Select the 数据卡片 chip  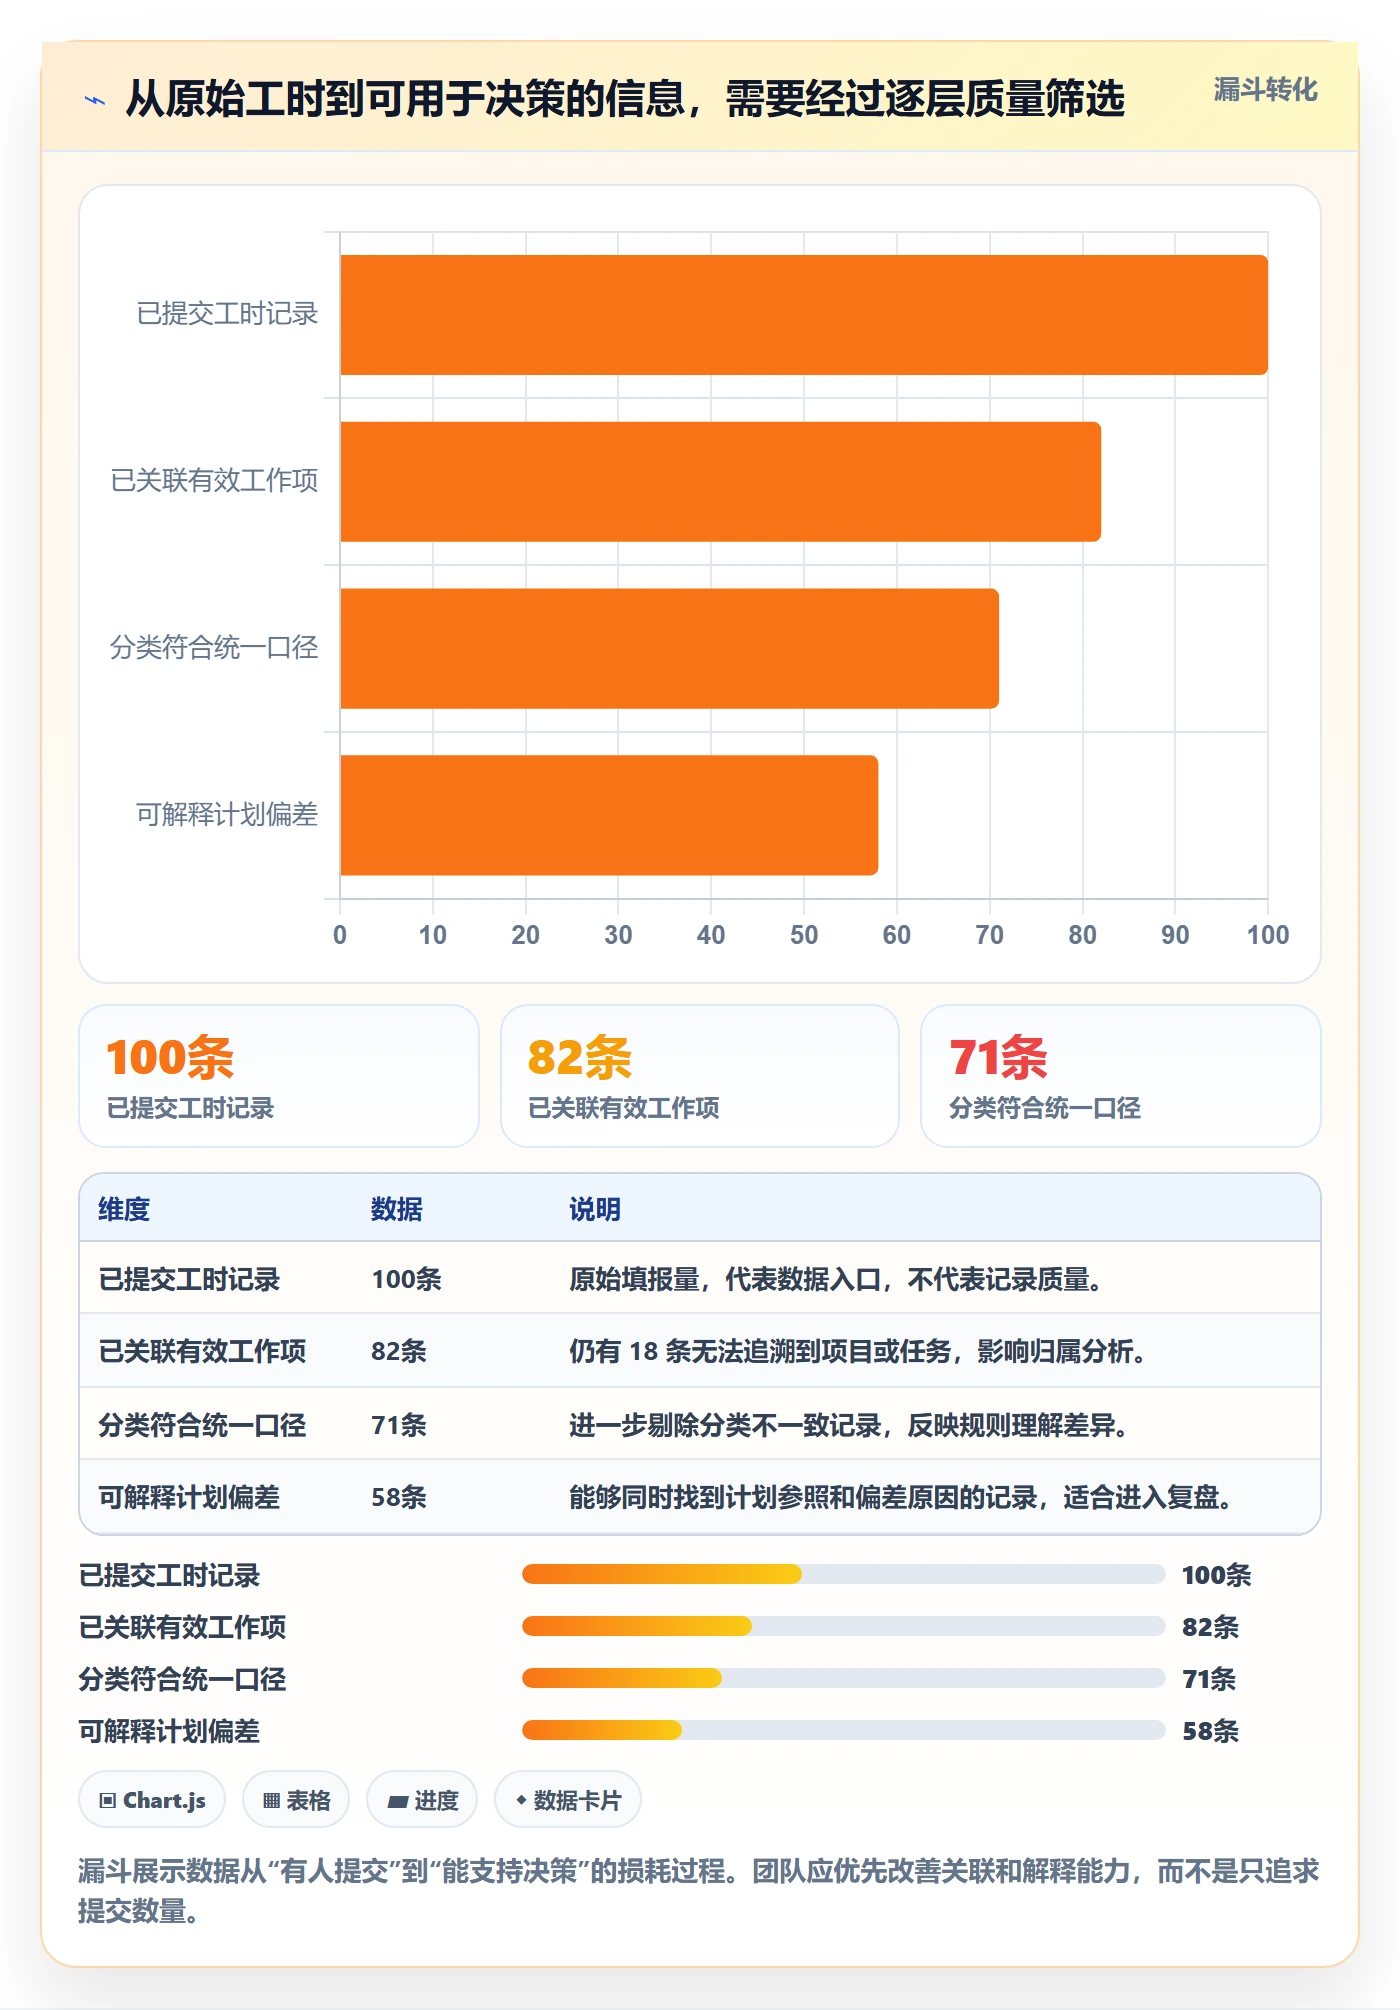pos(568,1800)
